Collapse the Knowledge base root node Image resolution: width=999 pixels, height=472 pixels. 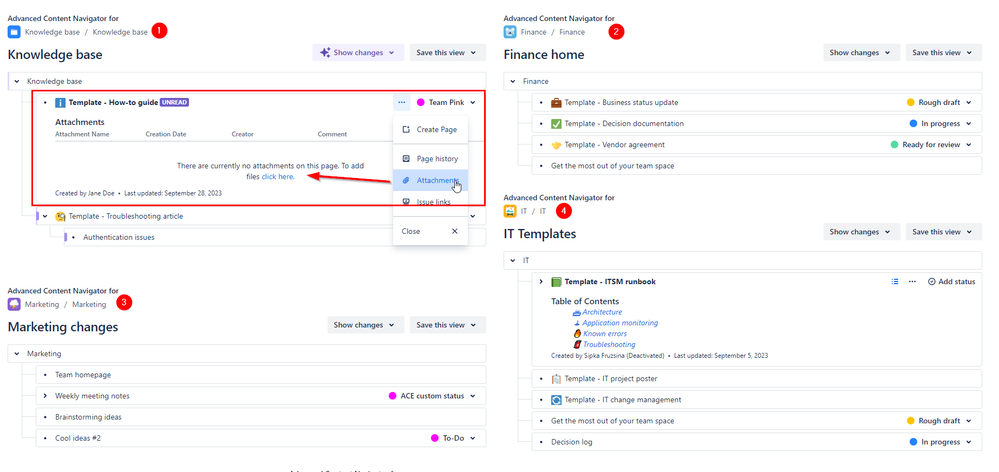[x=17, y=82]
